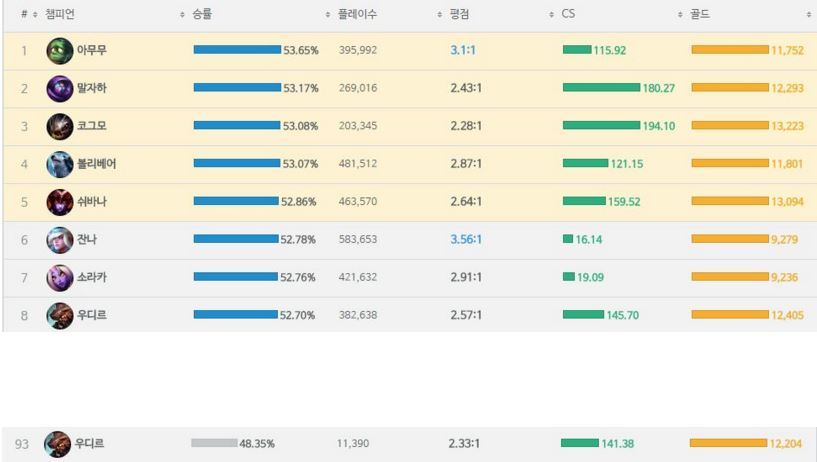The width and height of the screenshot is (817, 462).
Task: Open the 아무무 champion name link
Action: click(x=92, y=51)
